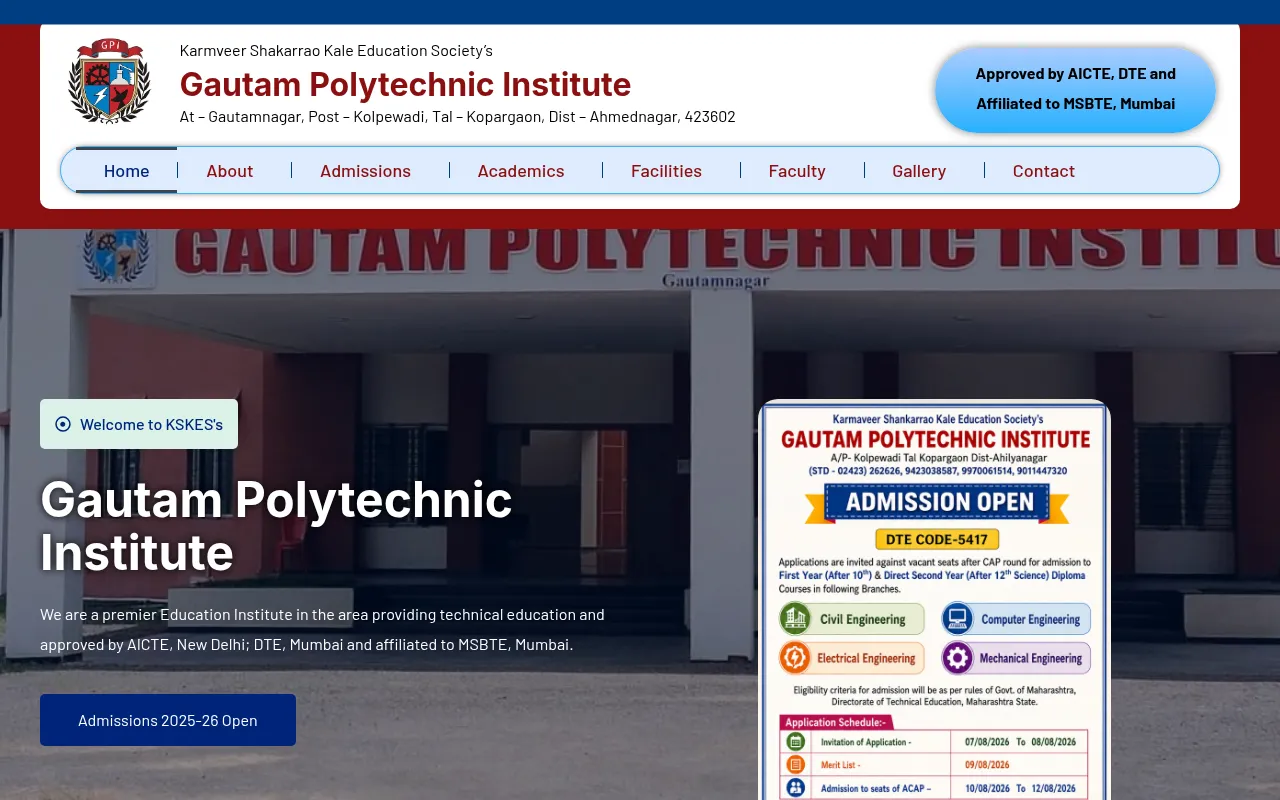This screenshot has height=800, width=1280.
Task: Click the large hero heading Gautam Polytechnic Institute
Action: [276, 526]
